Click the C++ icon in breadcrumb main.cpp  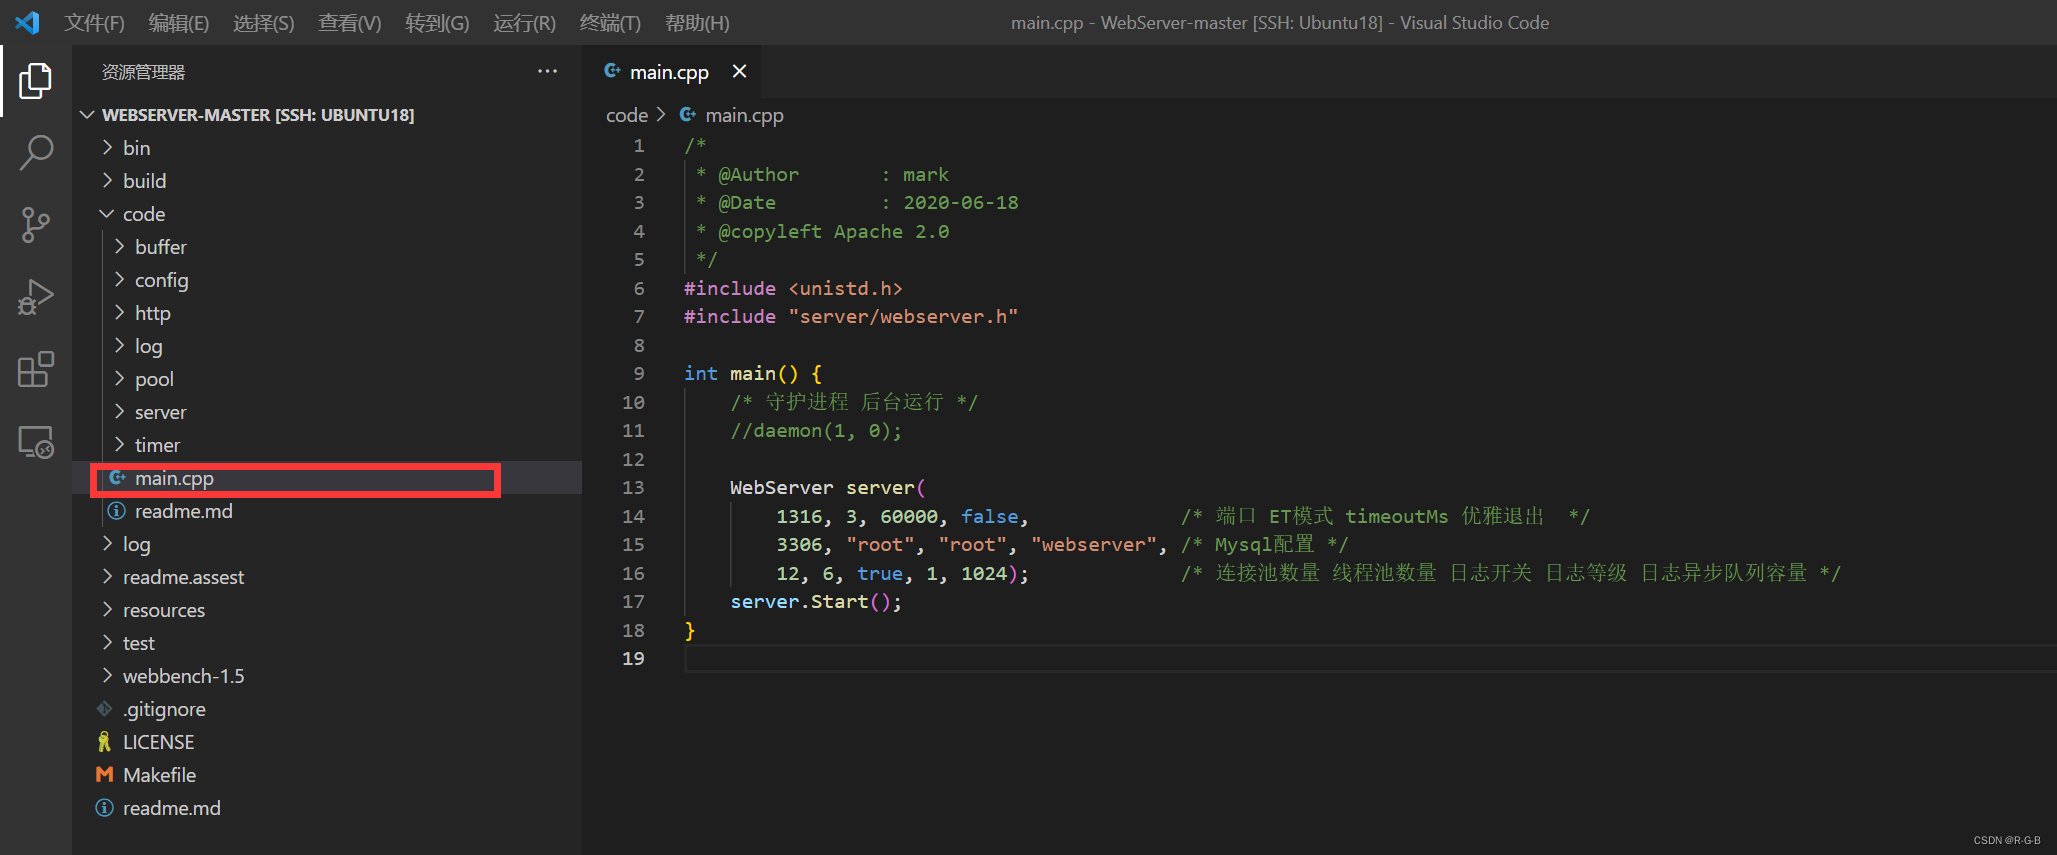[x=688, y=115]
